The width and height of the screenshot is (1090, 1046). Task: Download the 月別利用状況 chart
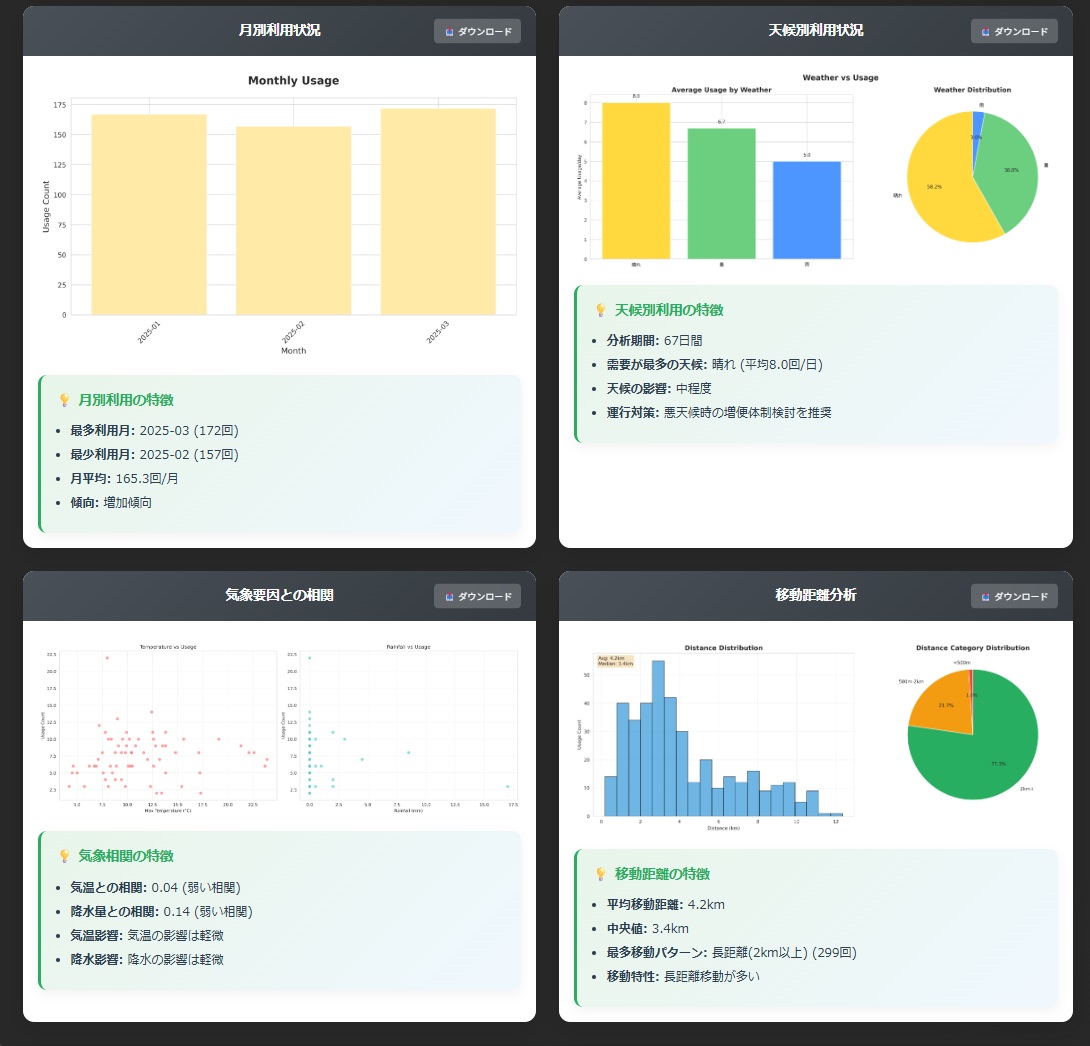(x=478, y=31)
